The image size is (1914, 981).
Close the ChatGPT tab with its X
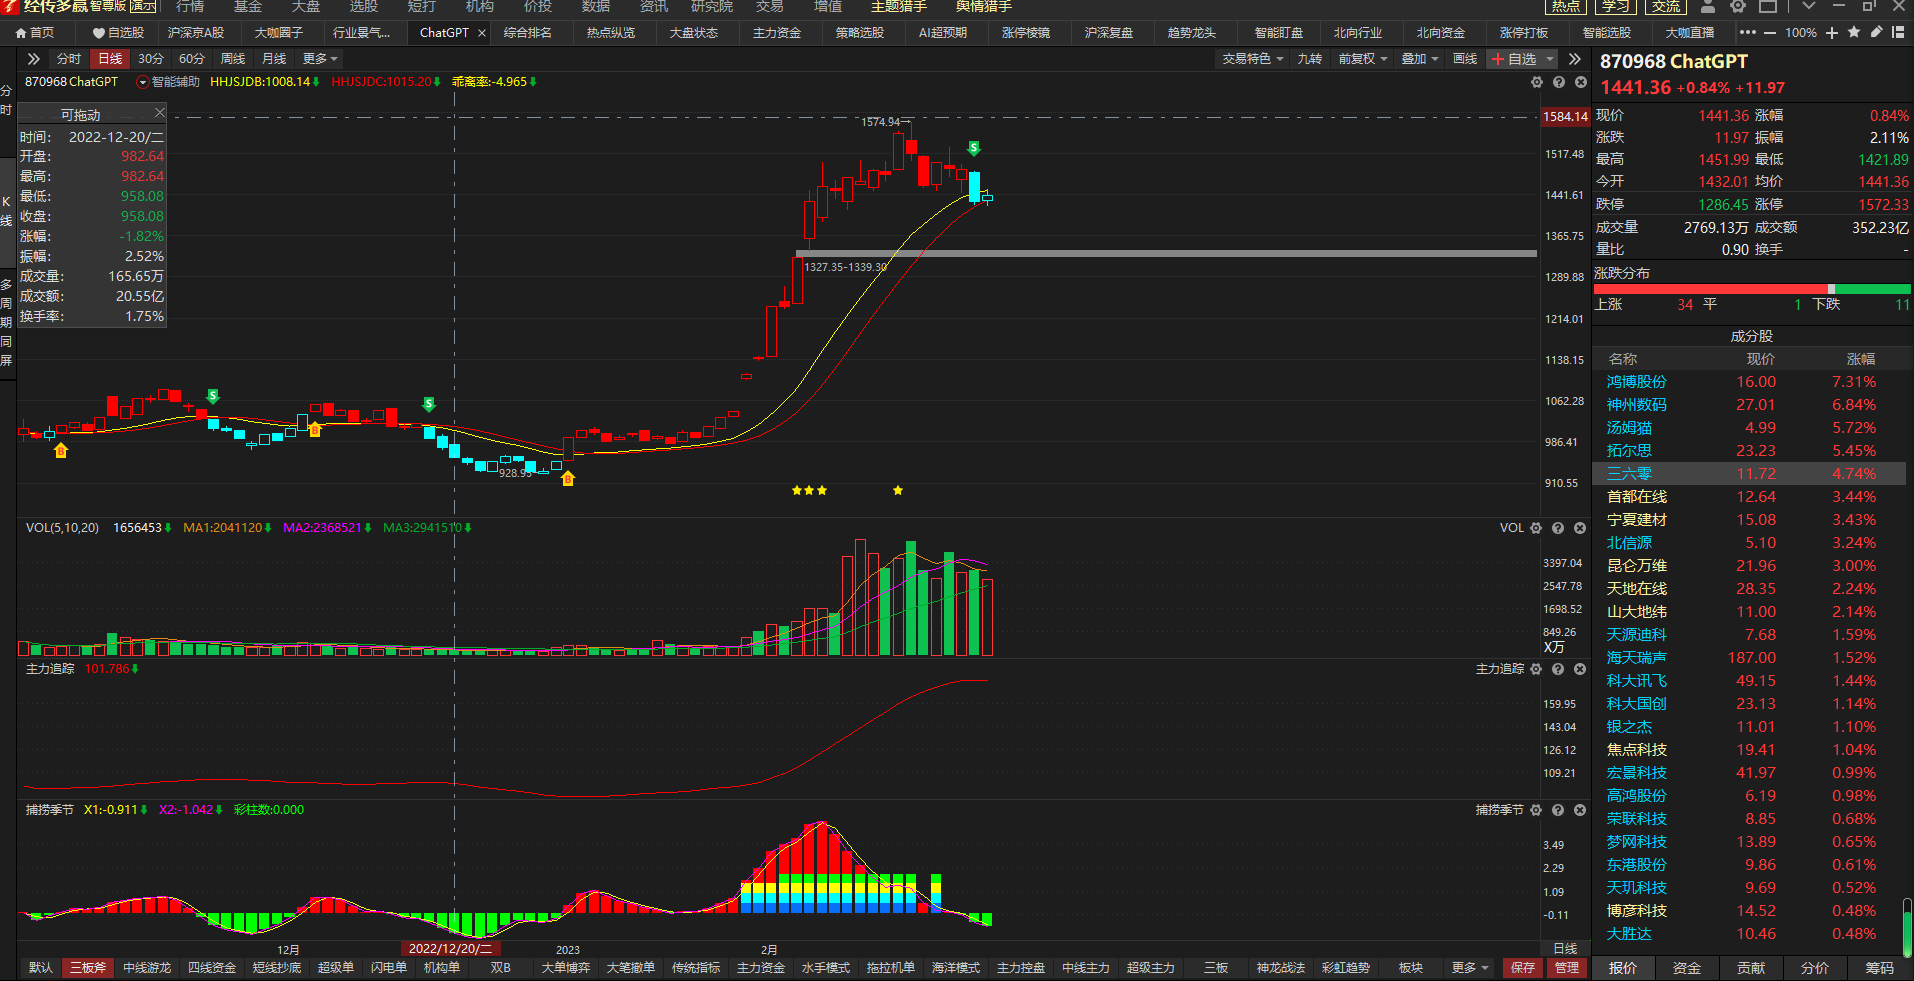(x=482, y=33)
